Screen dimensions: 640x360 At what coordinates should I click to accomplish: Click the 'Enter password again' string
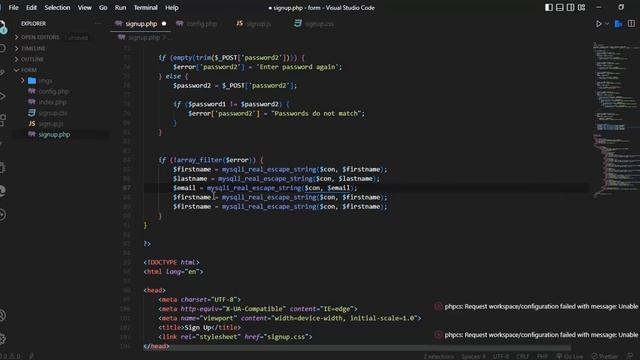299,67
